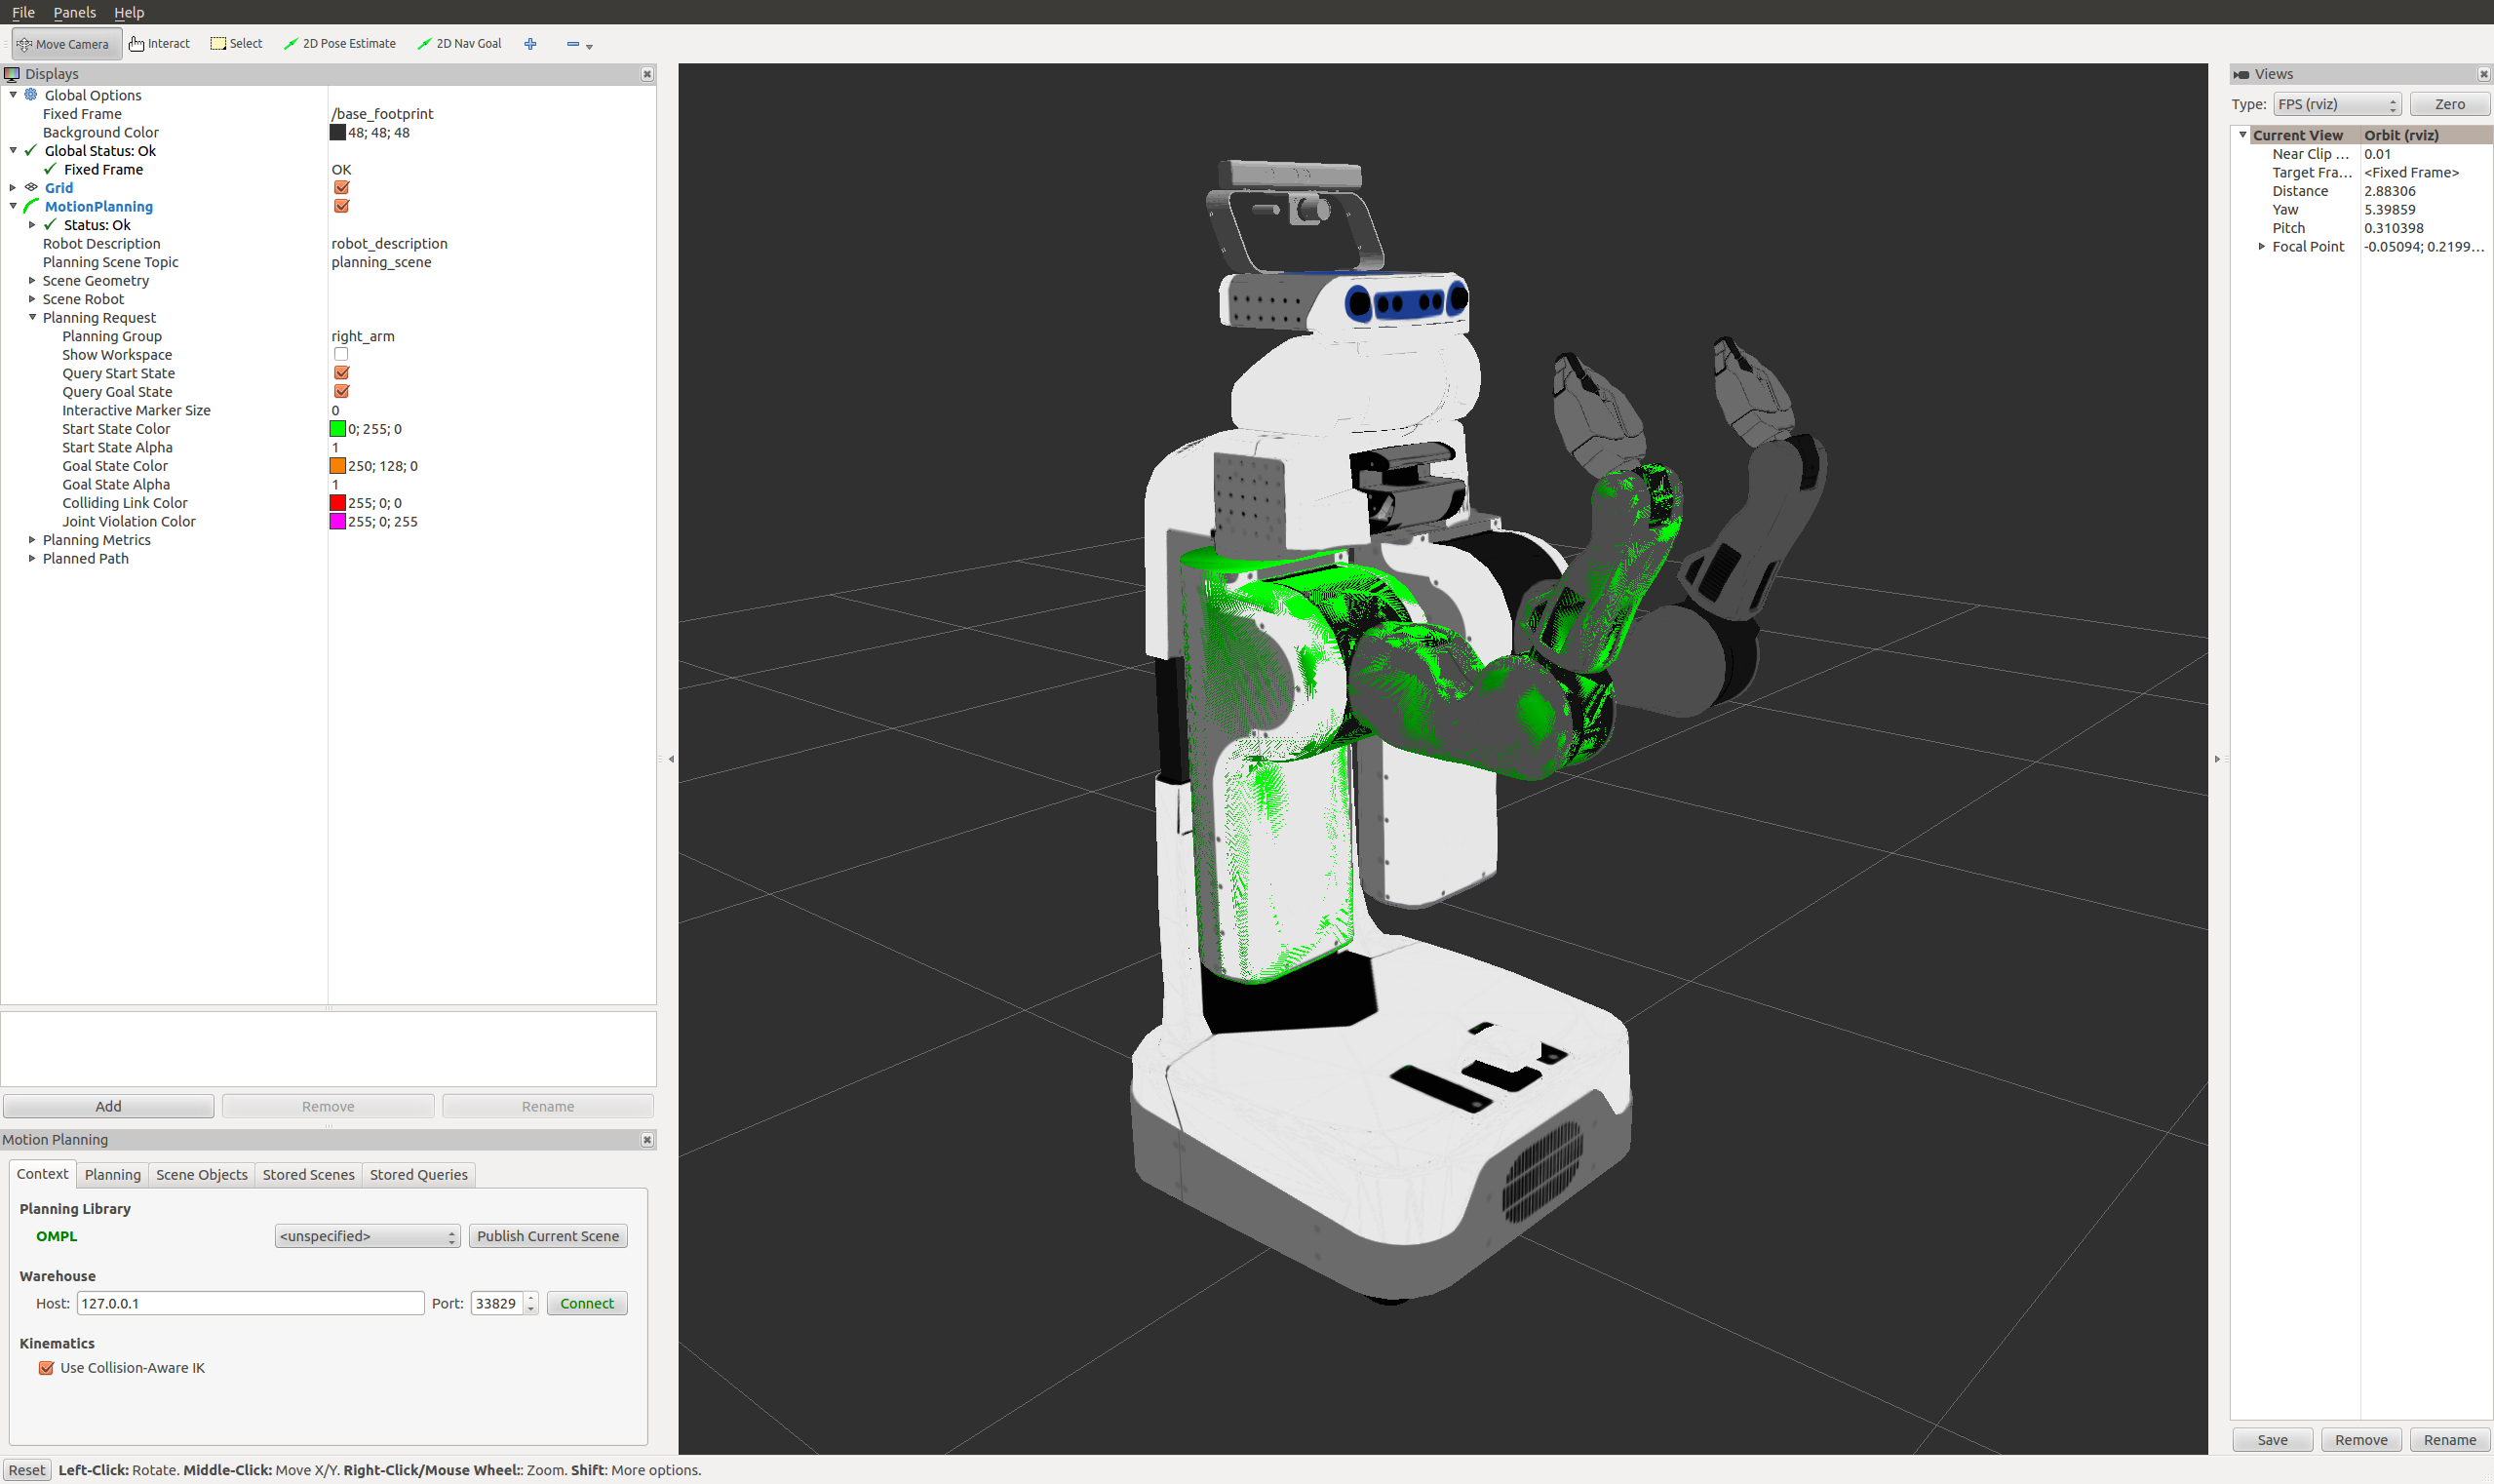Activate the Interact tool
Screen dimensions: 2494x1484
[x=160, y=44]
